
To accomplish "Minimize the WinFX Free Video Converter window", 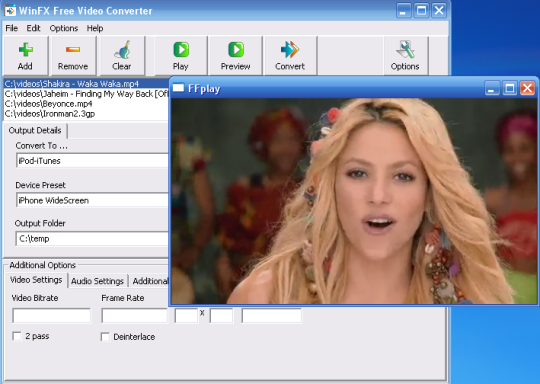I will click(403, 10).
